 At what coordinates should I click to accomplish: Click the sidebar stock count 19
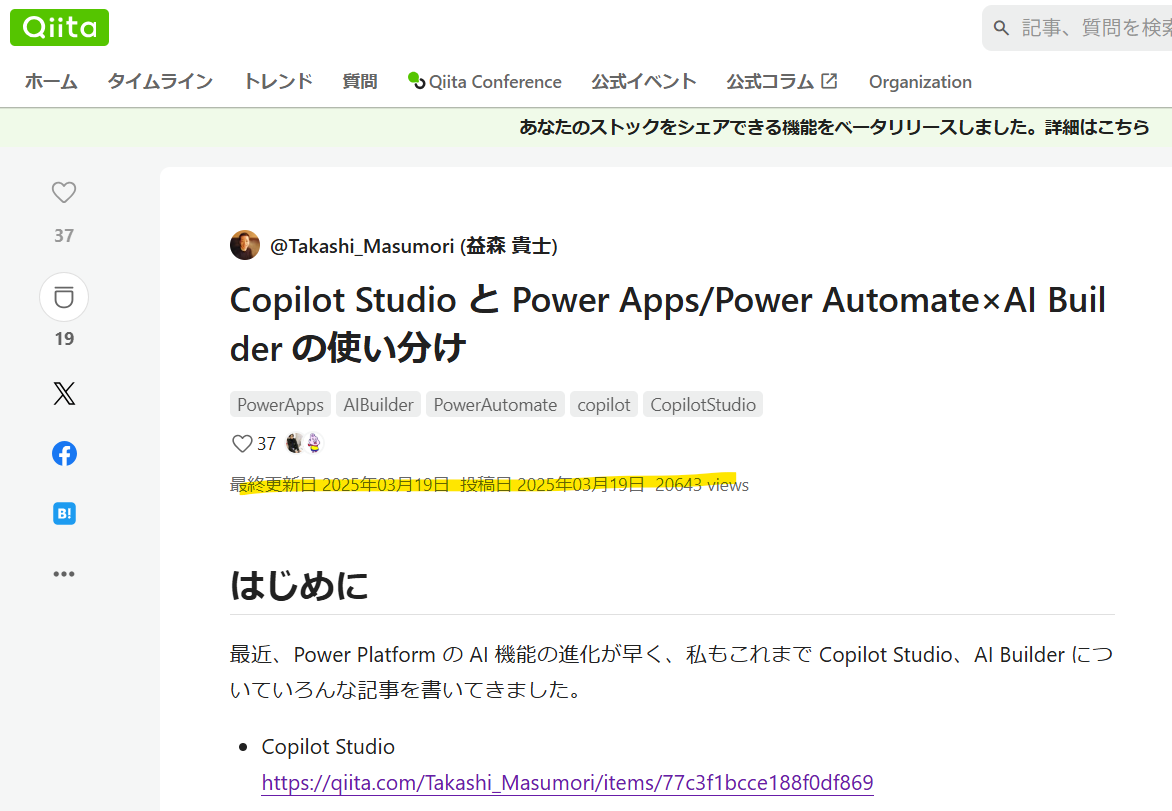(64, 339)
